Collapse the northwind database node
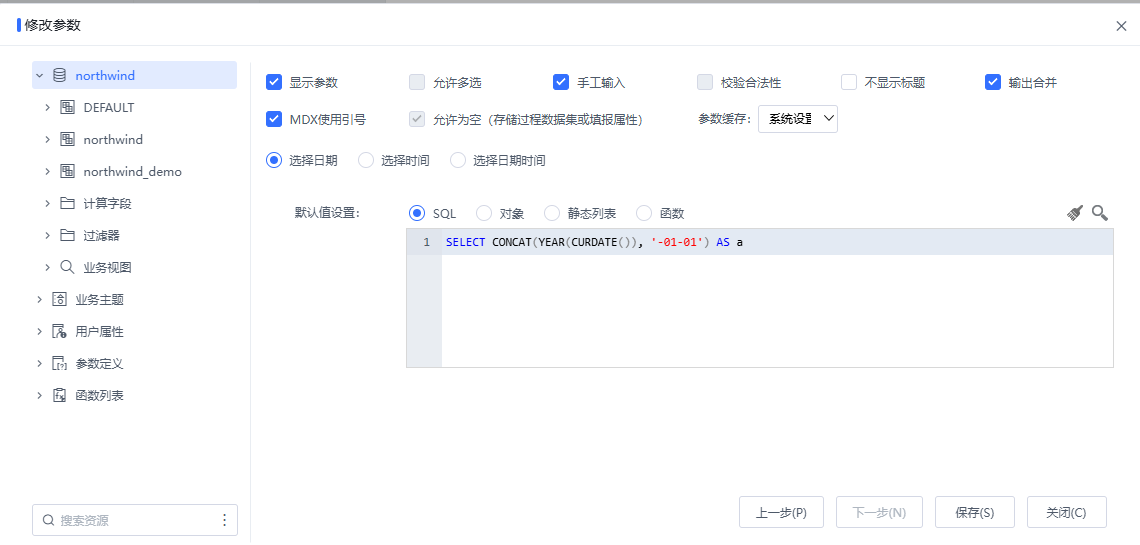 coord(39,75)
